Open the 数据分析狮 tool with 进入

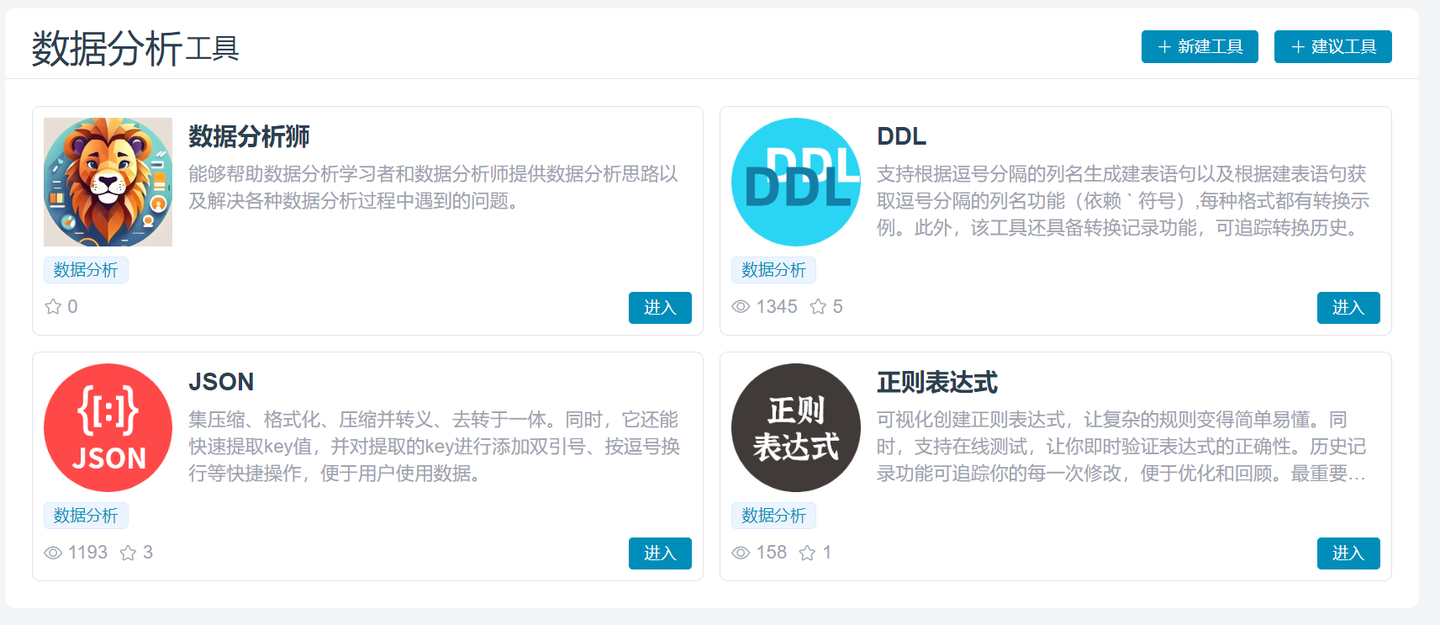pos(660,308)
